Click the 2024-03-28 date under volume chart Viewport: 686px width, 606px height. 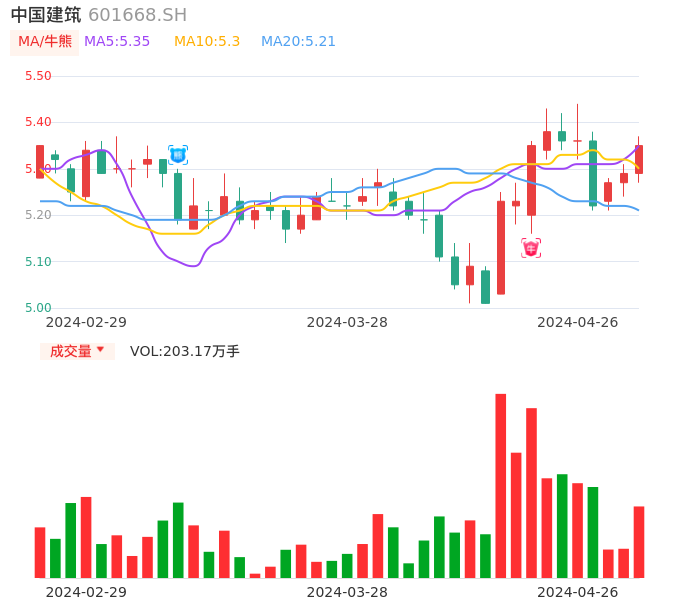347,592
